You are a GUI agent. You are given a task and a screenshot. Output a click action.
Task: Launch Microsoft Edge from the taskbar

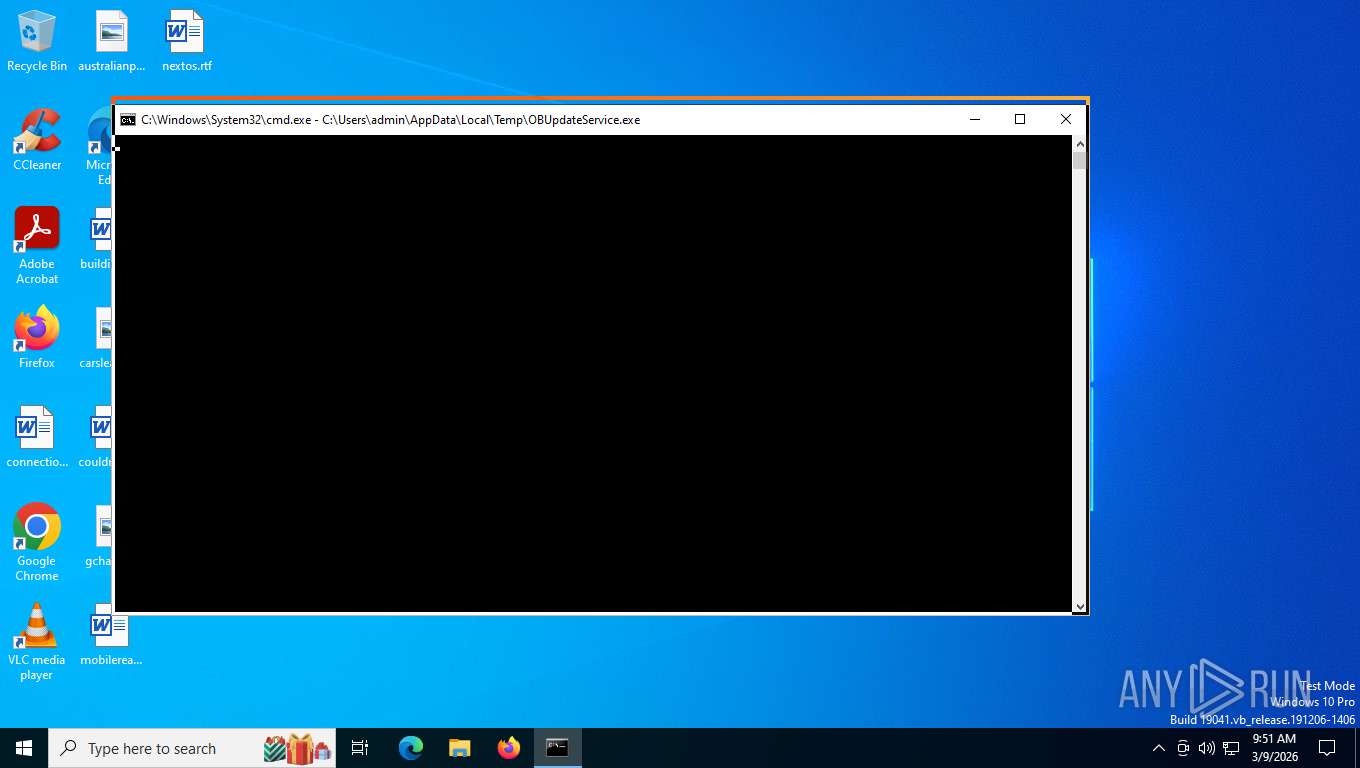click(410, 748)
